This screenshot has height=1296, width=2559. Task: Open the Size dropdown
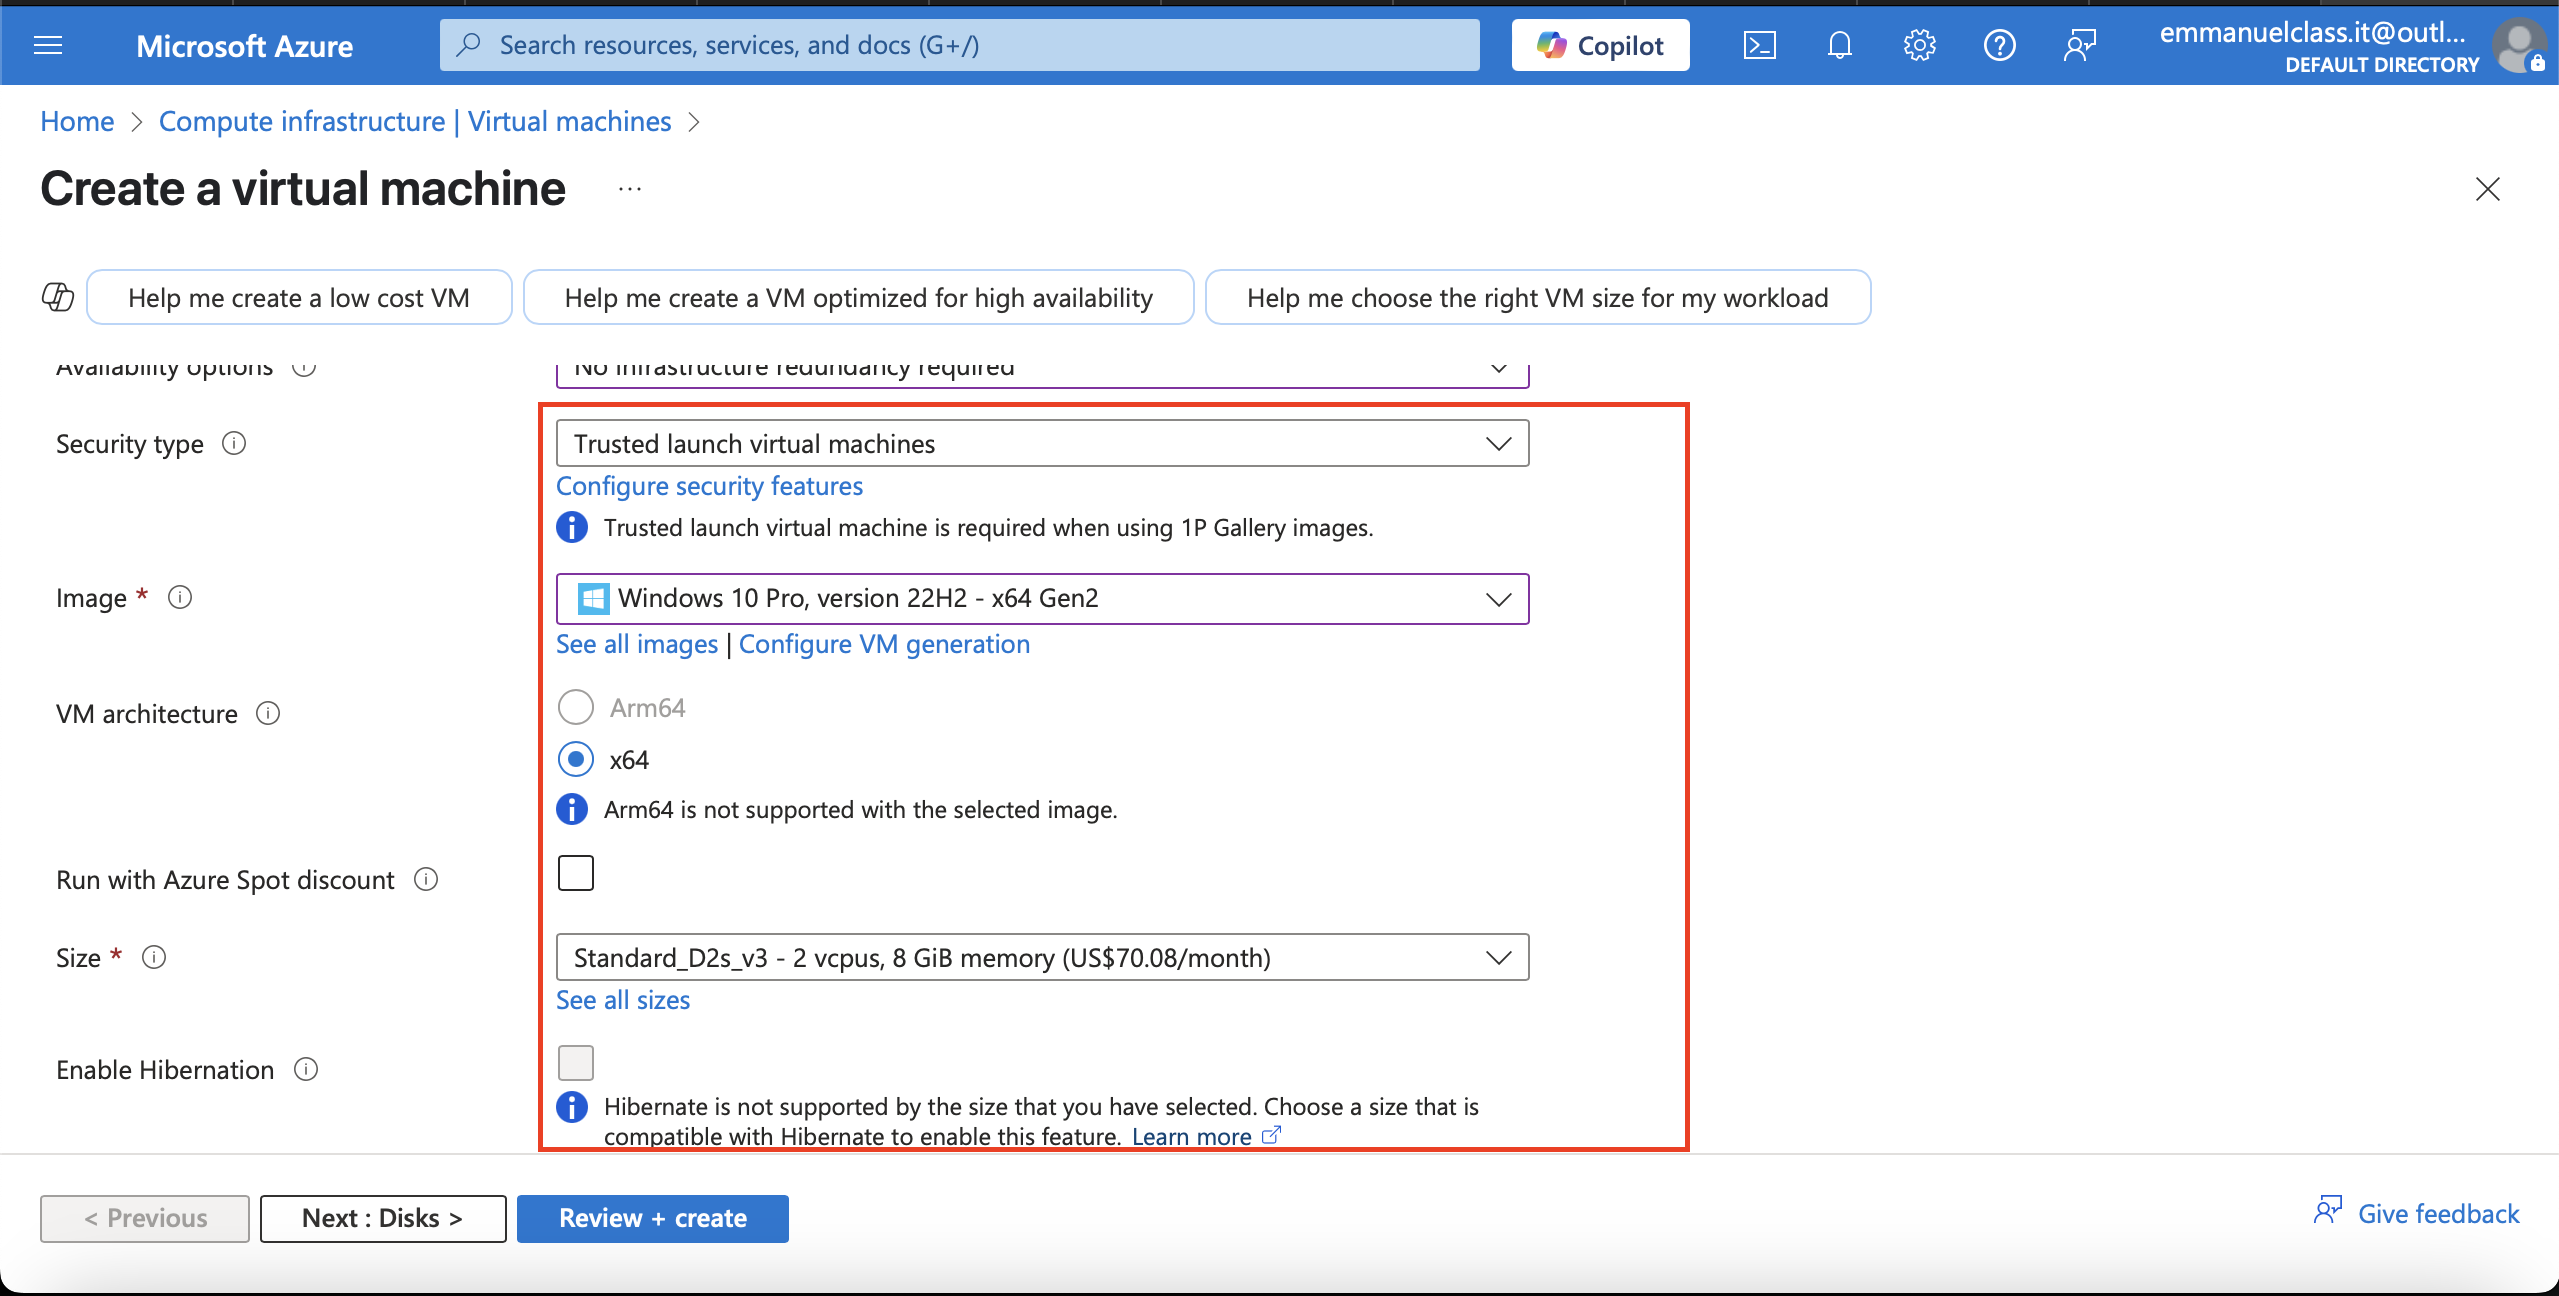pyautogui.click(x=1042, y=957)
